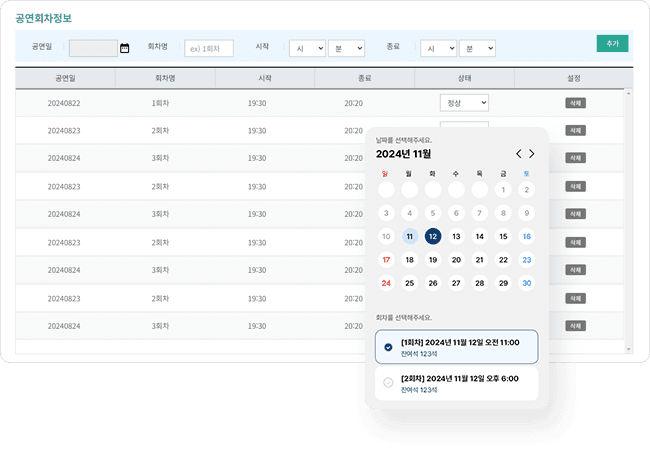Viewport: 650px width, 456px height.
Task: Delete the first row 1회차 entry
Action: [x=575, y=103]
